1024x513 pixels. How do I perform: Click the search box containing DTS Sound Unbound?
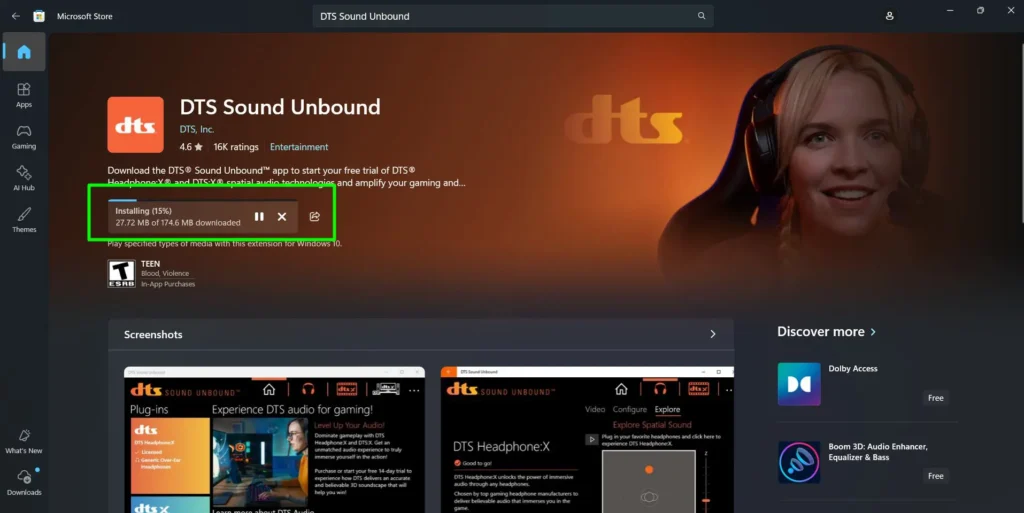pos(500,16)
